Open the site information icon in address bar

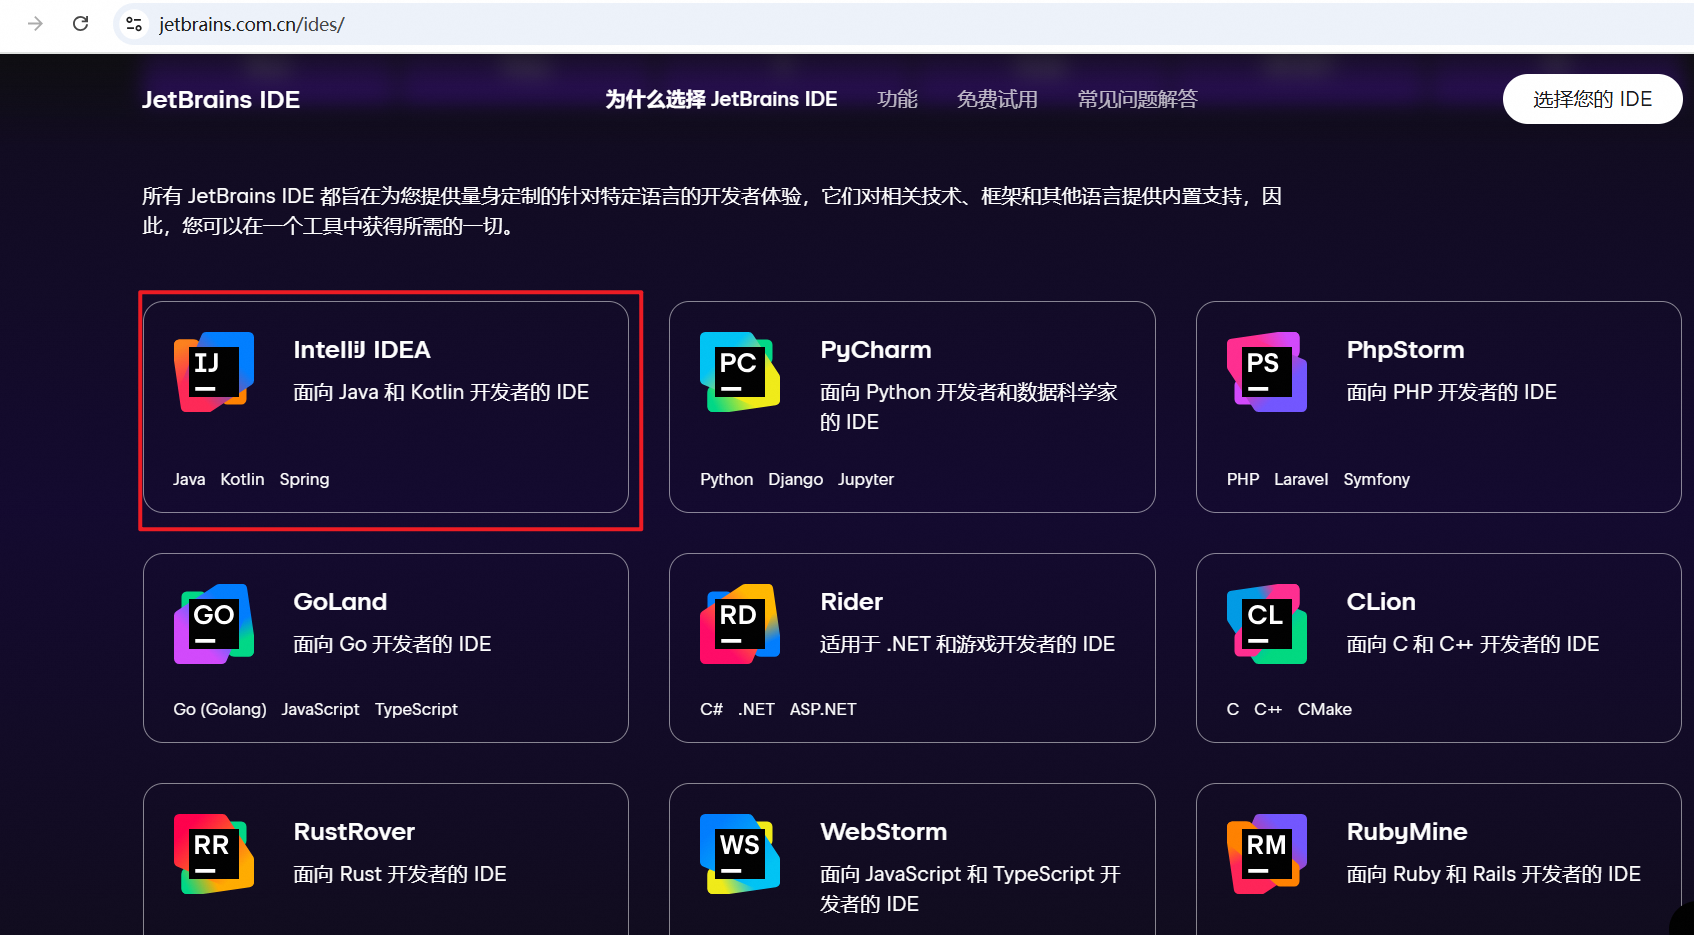tap(134, 24)
